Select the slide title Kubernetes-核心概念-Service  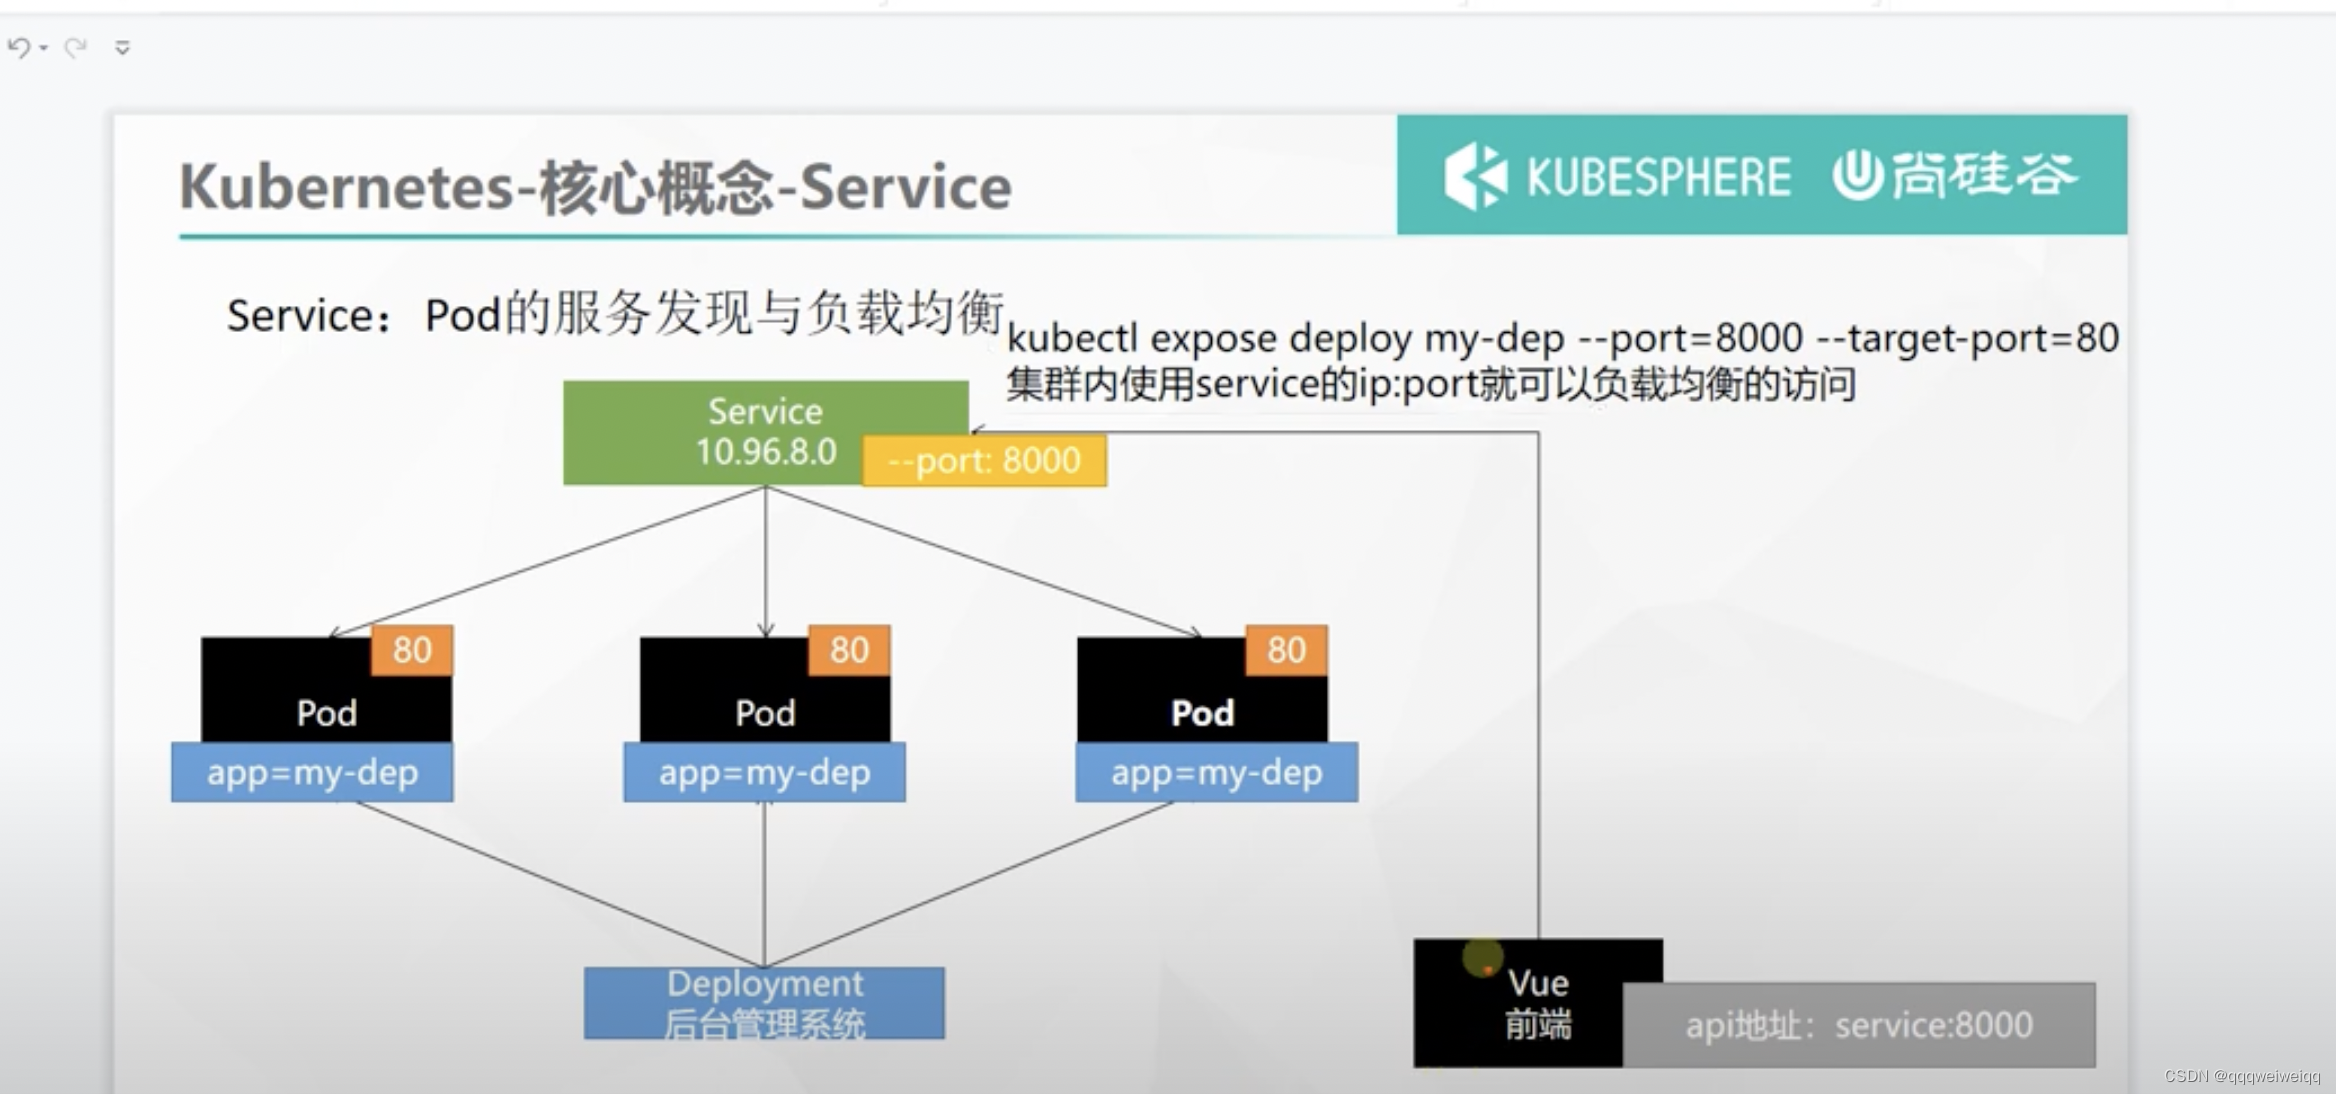595,187
